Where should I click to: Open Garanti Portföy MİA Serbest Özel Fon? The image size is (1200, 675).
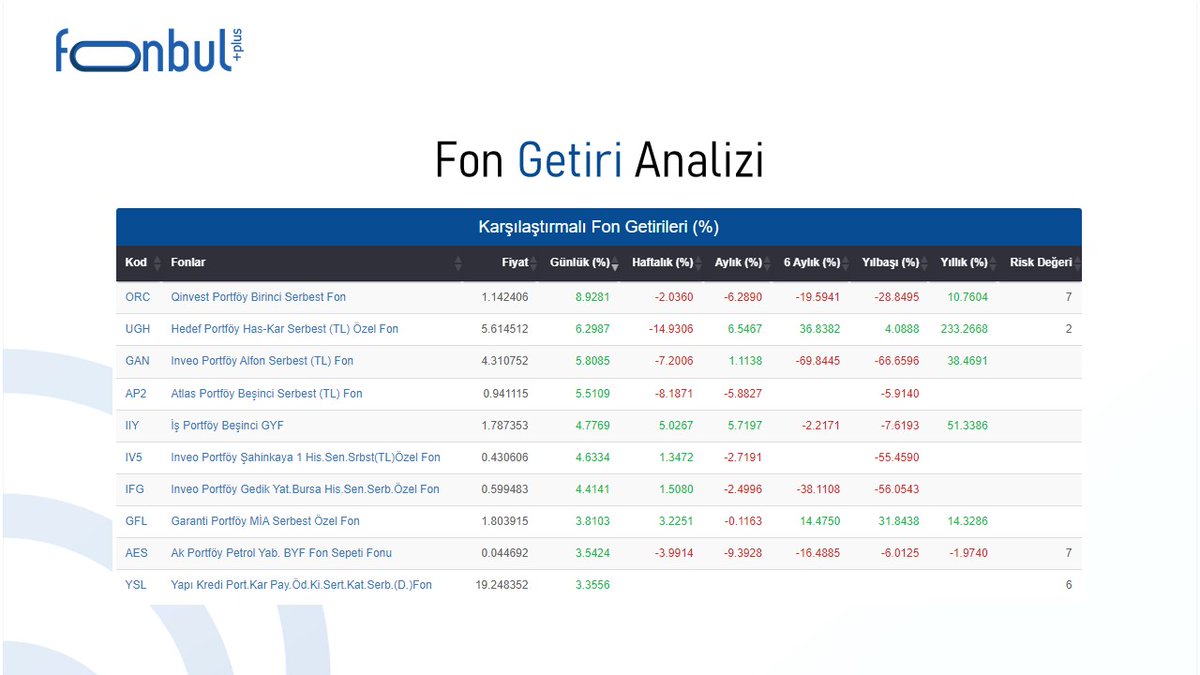pyautogui.click(x=265, y=521)
